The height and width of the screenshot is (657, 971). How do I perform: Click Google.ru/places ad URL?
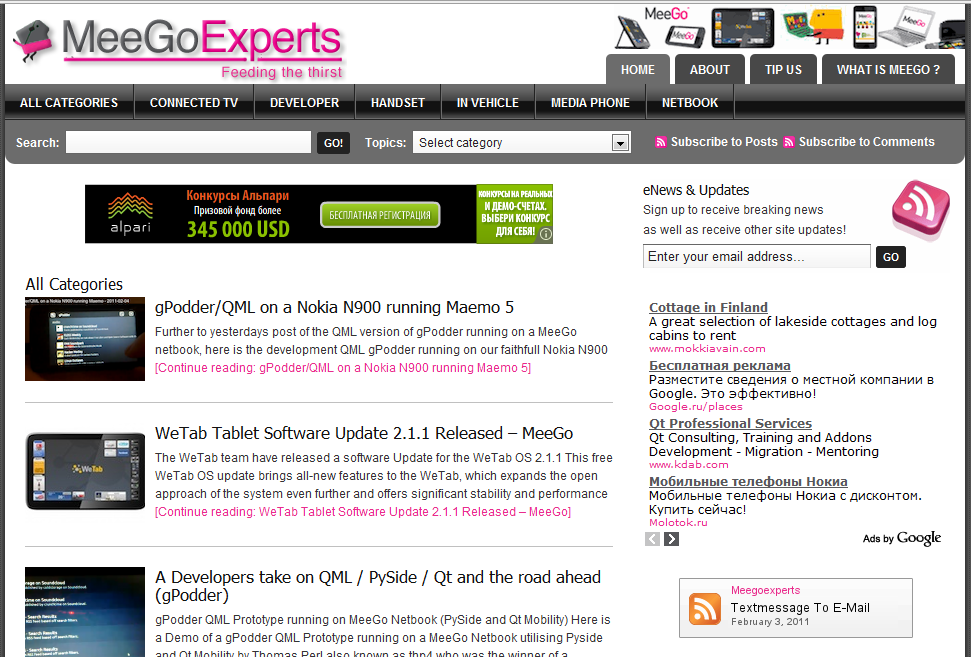695,407
